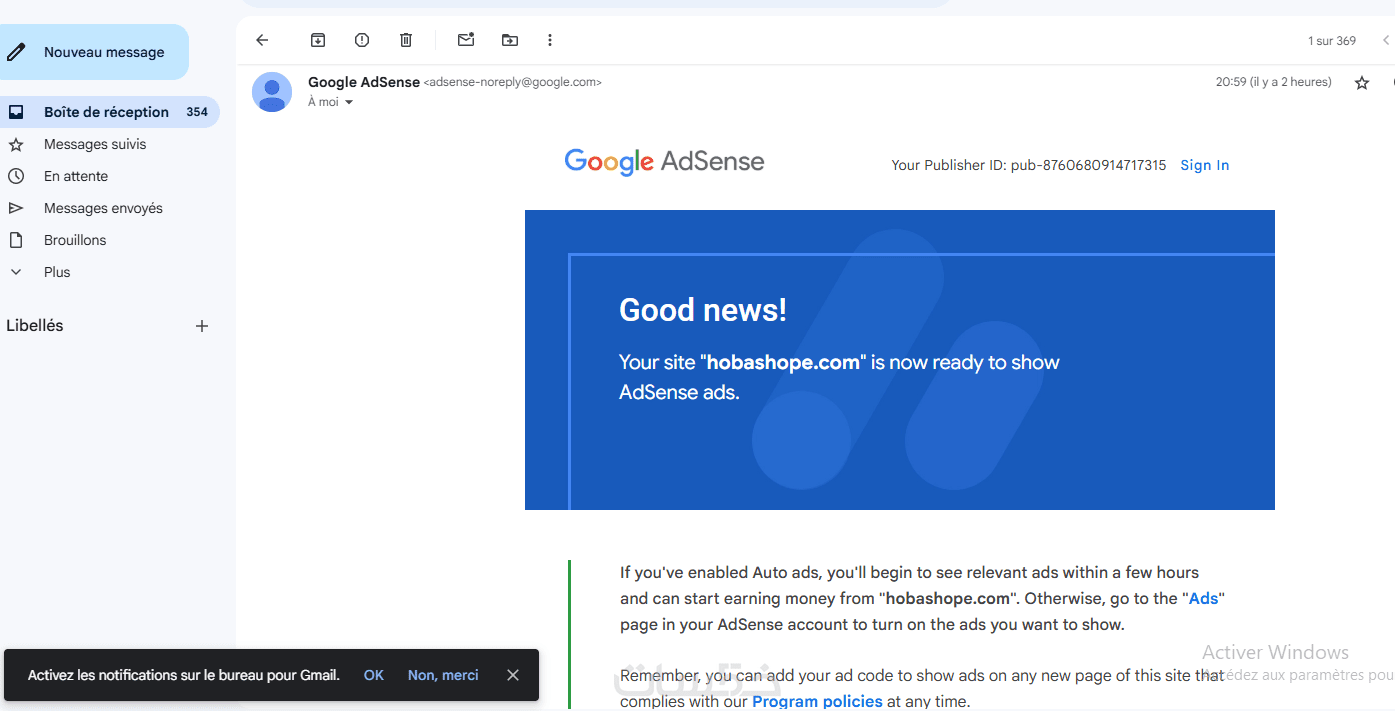This screenshot has width=1395, height=711.
Task: Create a new label with plus icon
Action: point(202,326)
